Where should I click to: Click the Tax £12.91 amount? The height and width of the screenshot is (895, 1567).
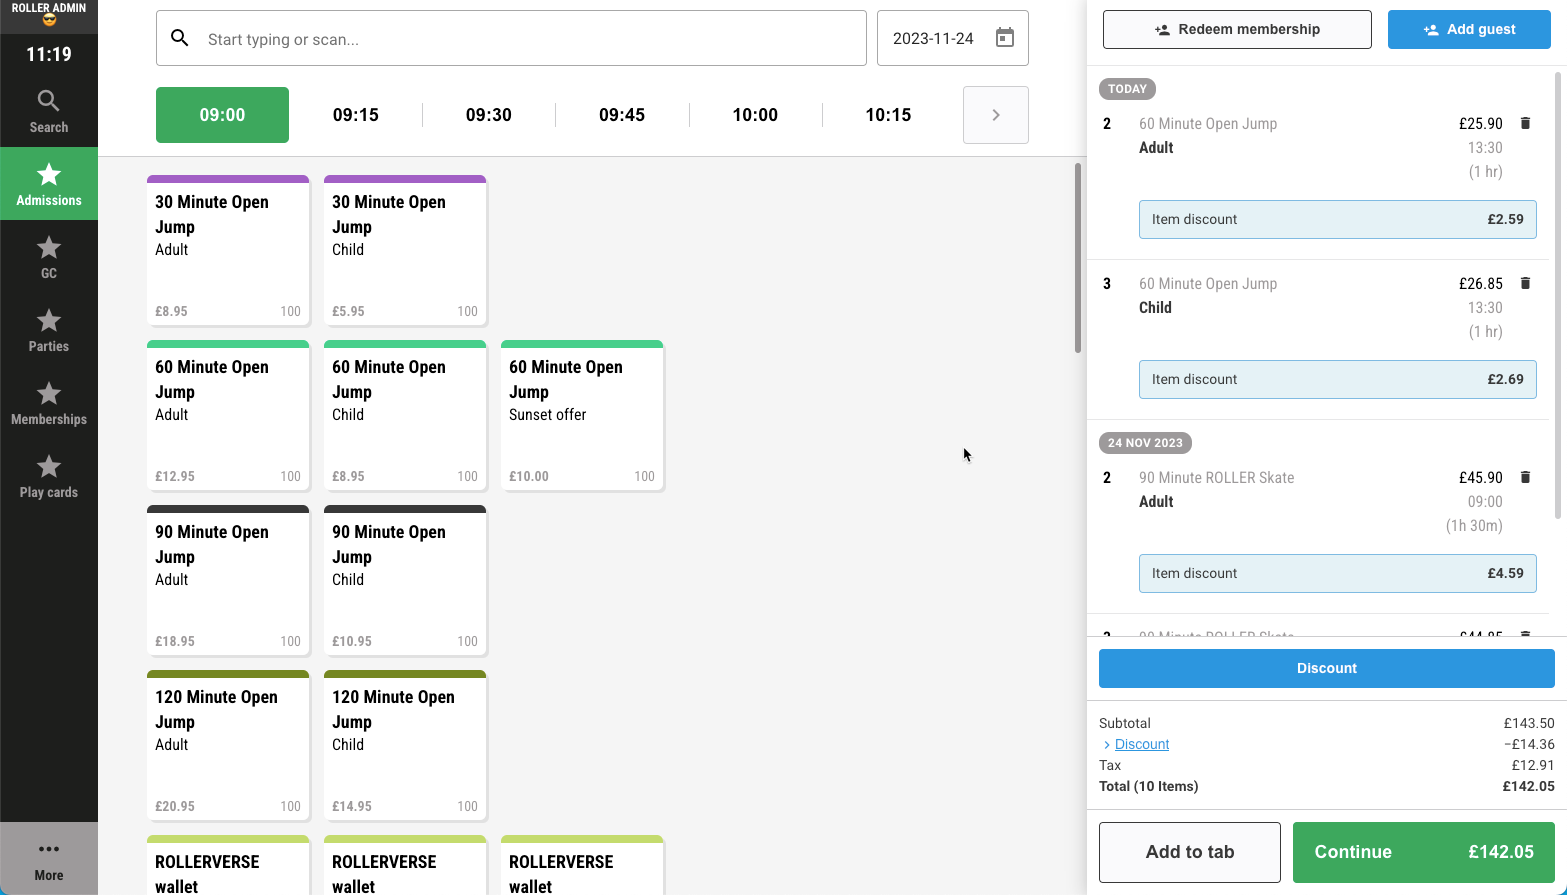pos(1533,765)
